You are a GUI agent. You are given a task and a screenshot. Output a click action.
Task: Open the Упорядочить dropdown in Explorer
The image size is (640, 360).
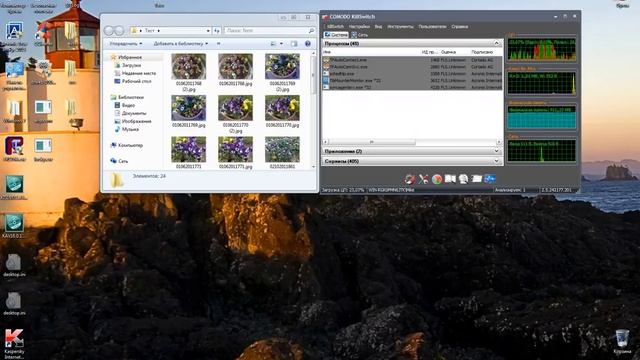coord(126,44)
